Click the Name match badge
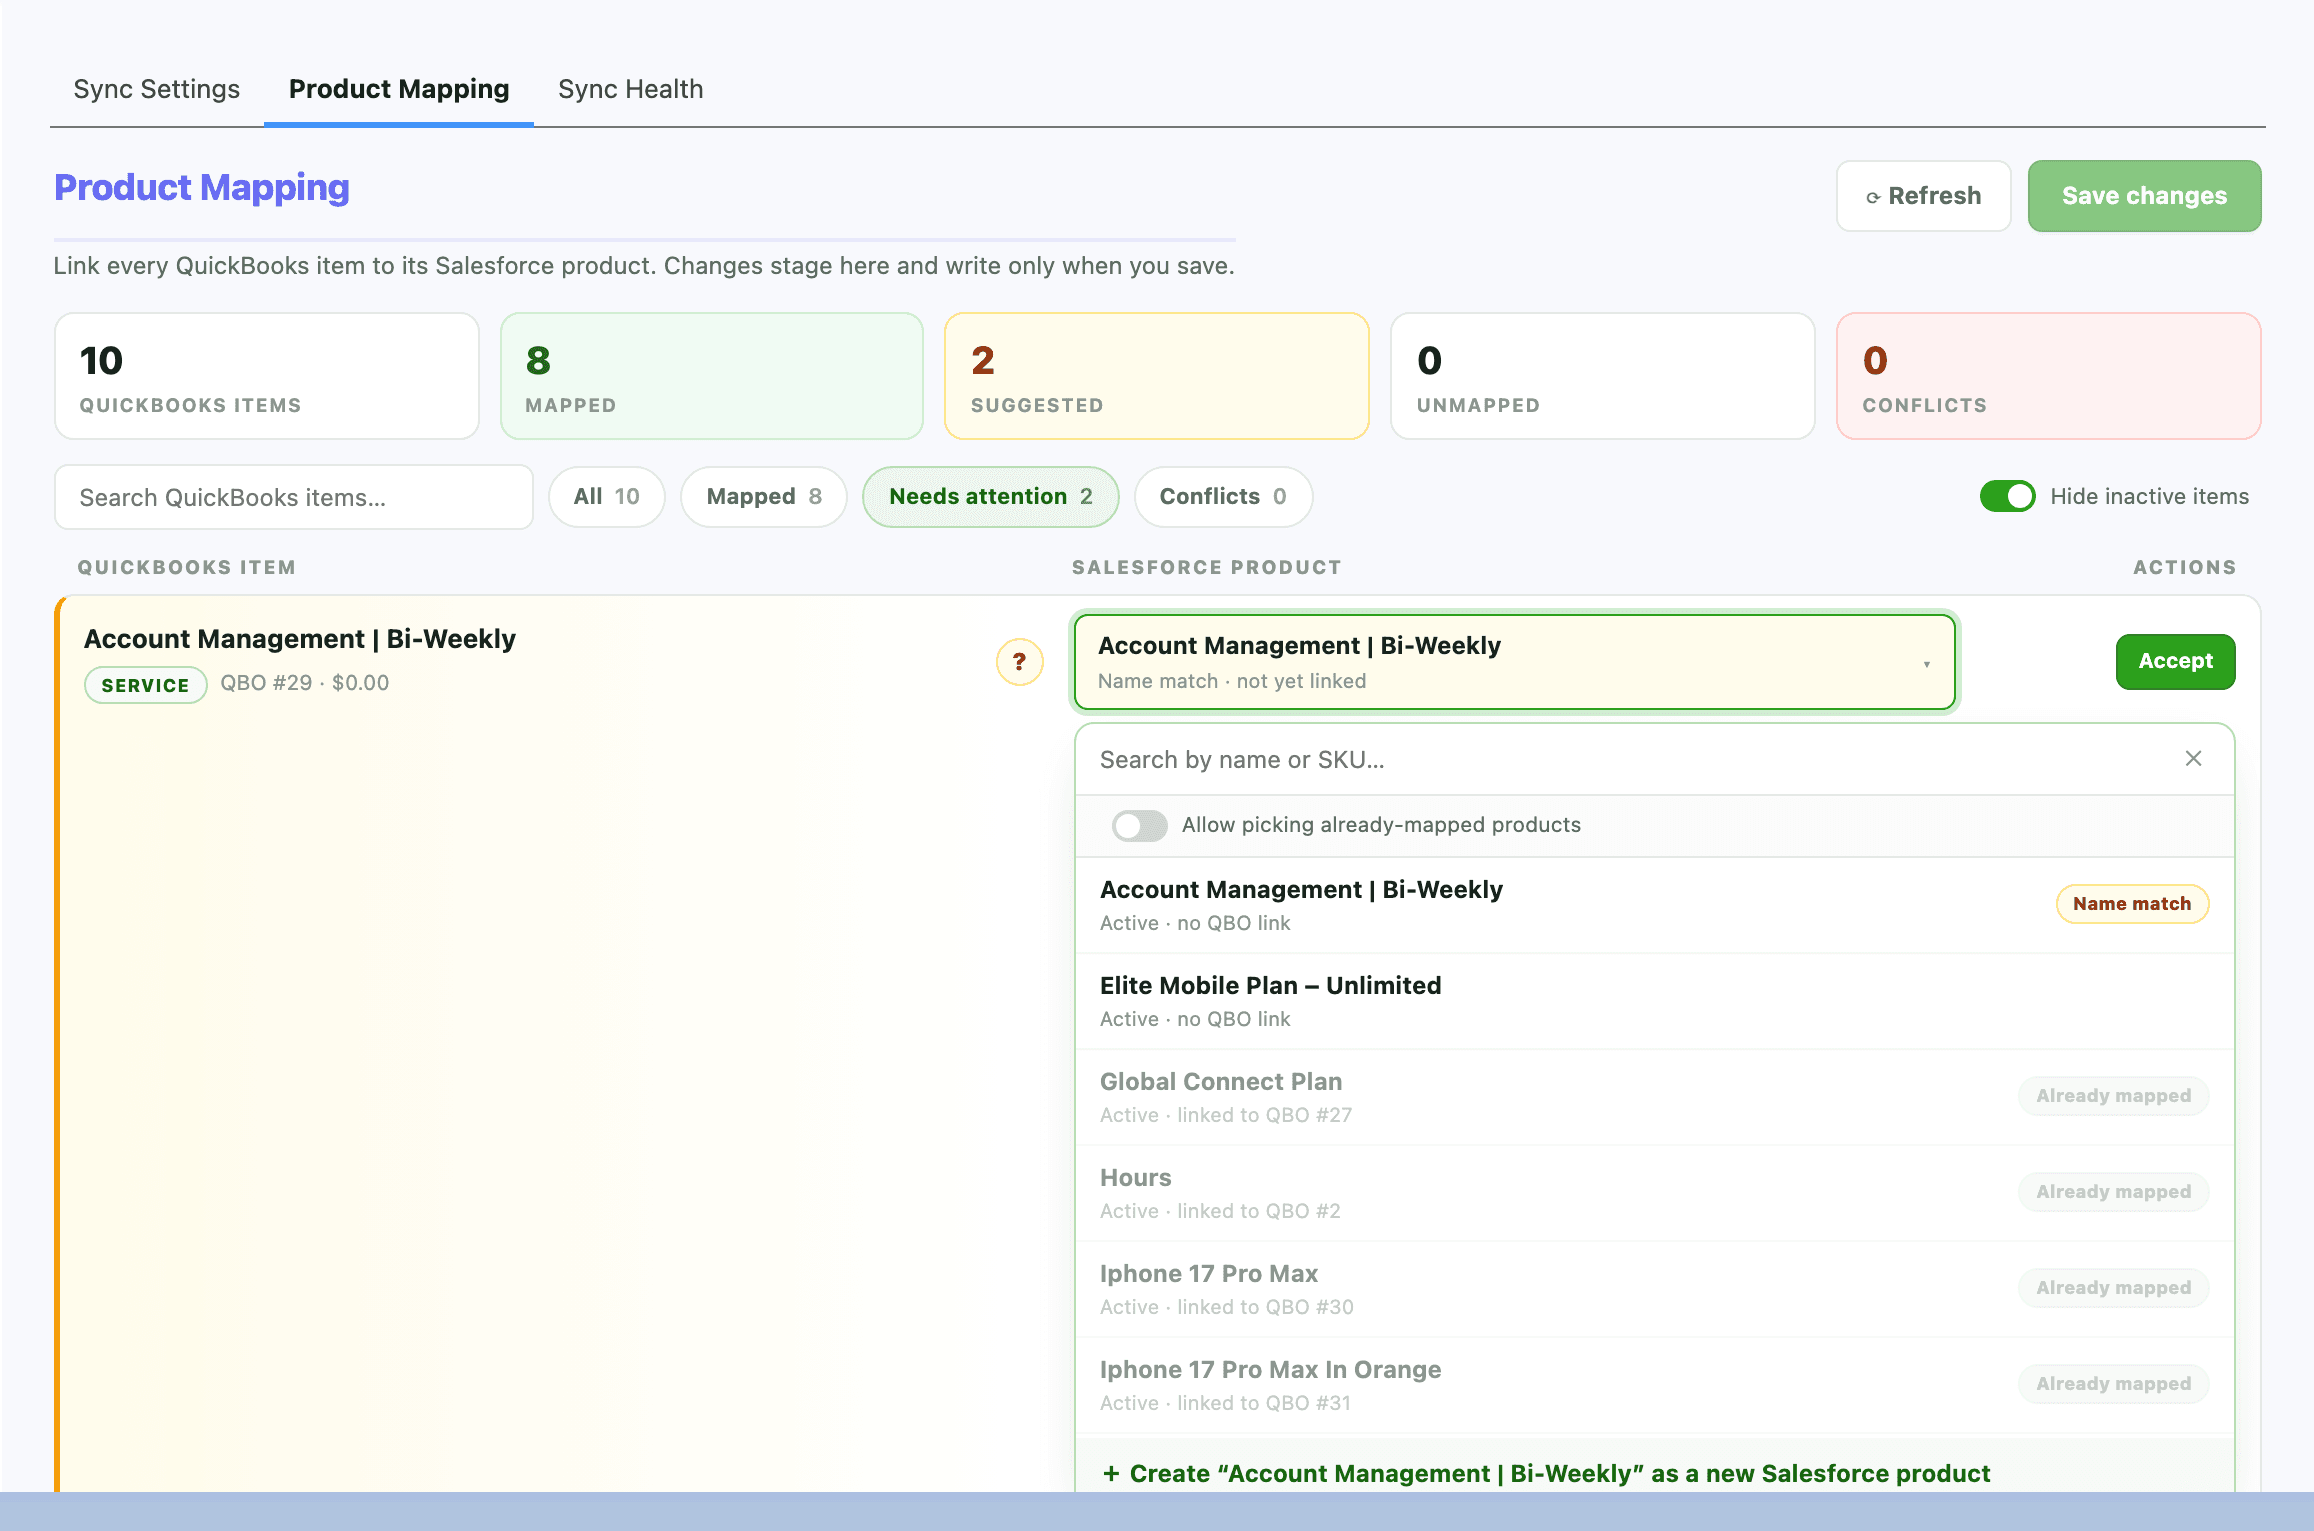 [2132, 904]
